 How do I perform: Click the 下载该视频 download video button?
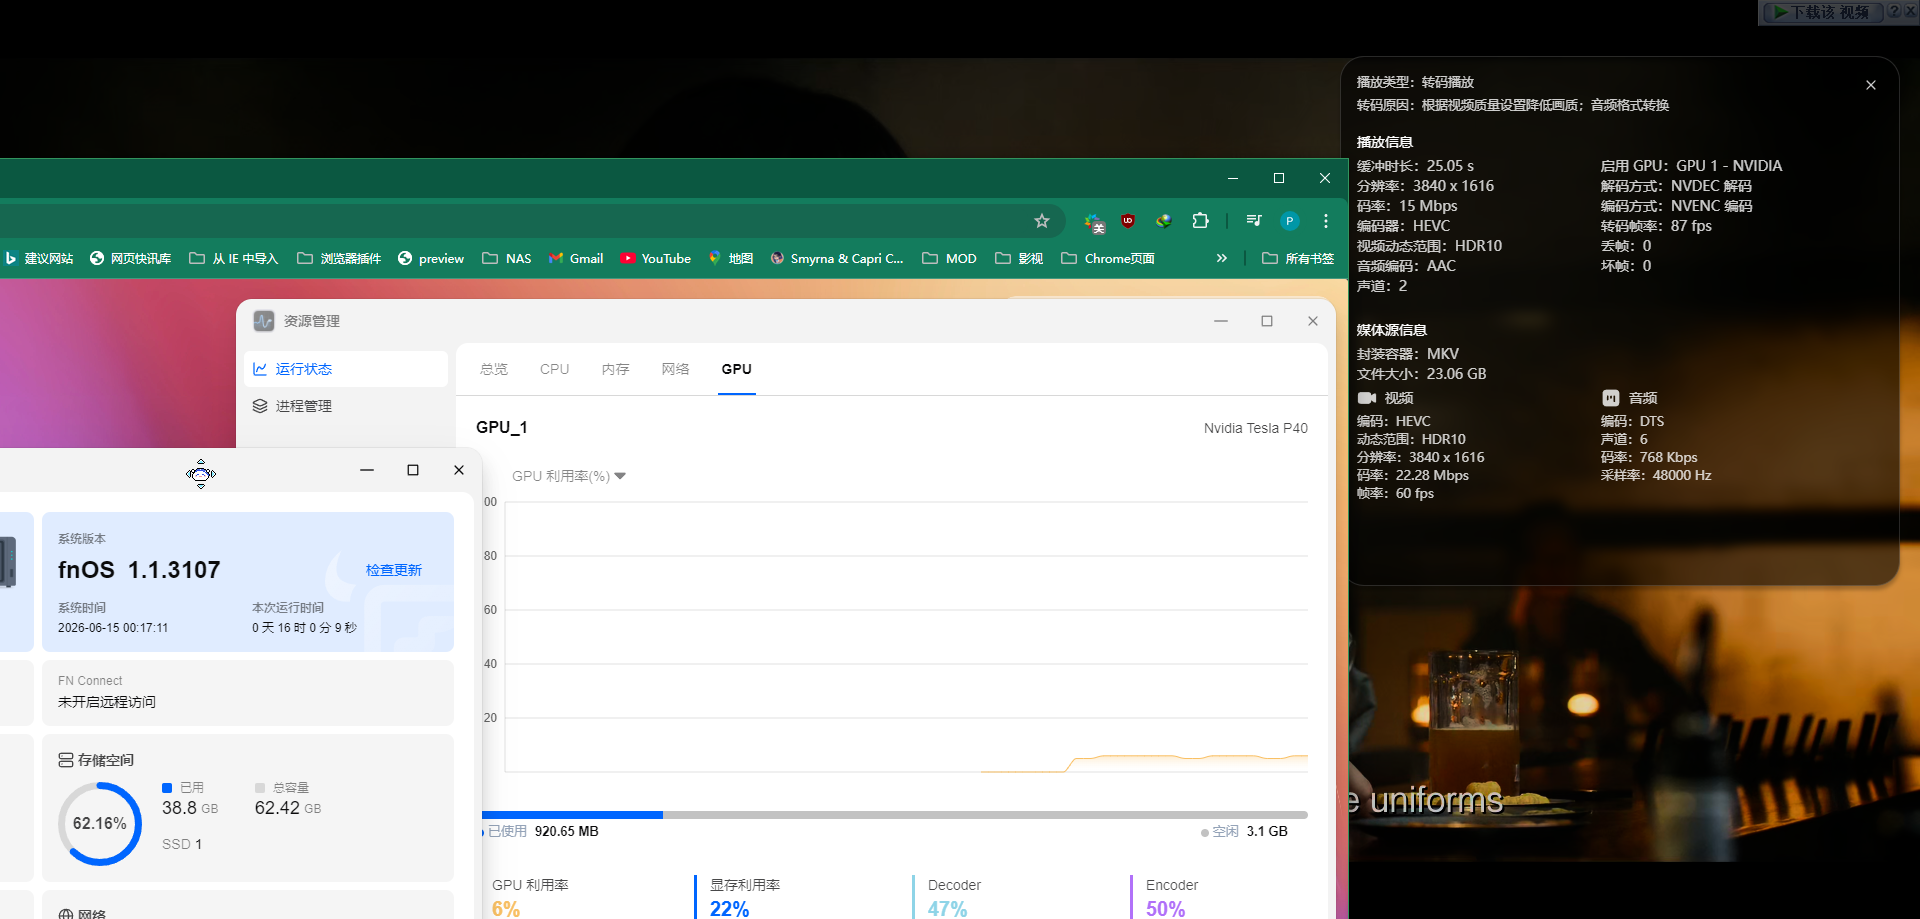click(1821, 12)
